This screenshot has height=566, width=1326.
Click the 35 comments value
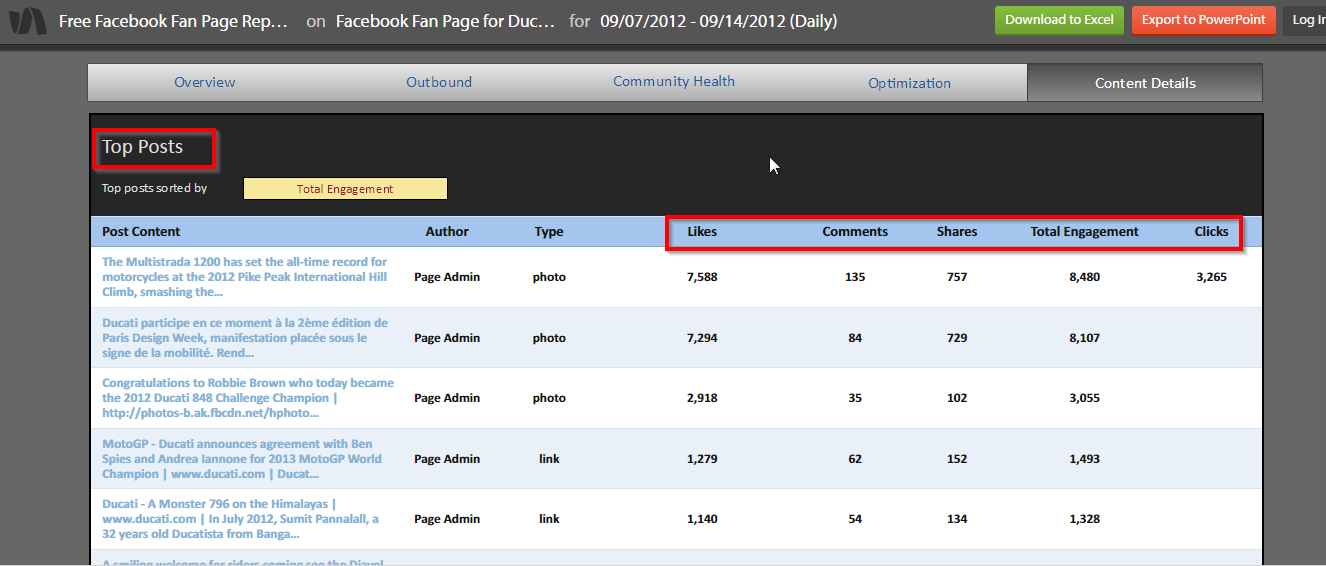(x=855, y=398)
